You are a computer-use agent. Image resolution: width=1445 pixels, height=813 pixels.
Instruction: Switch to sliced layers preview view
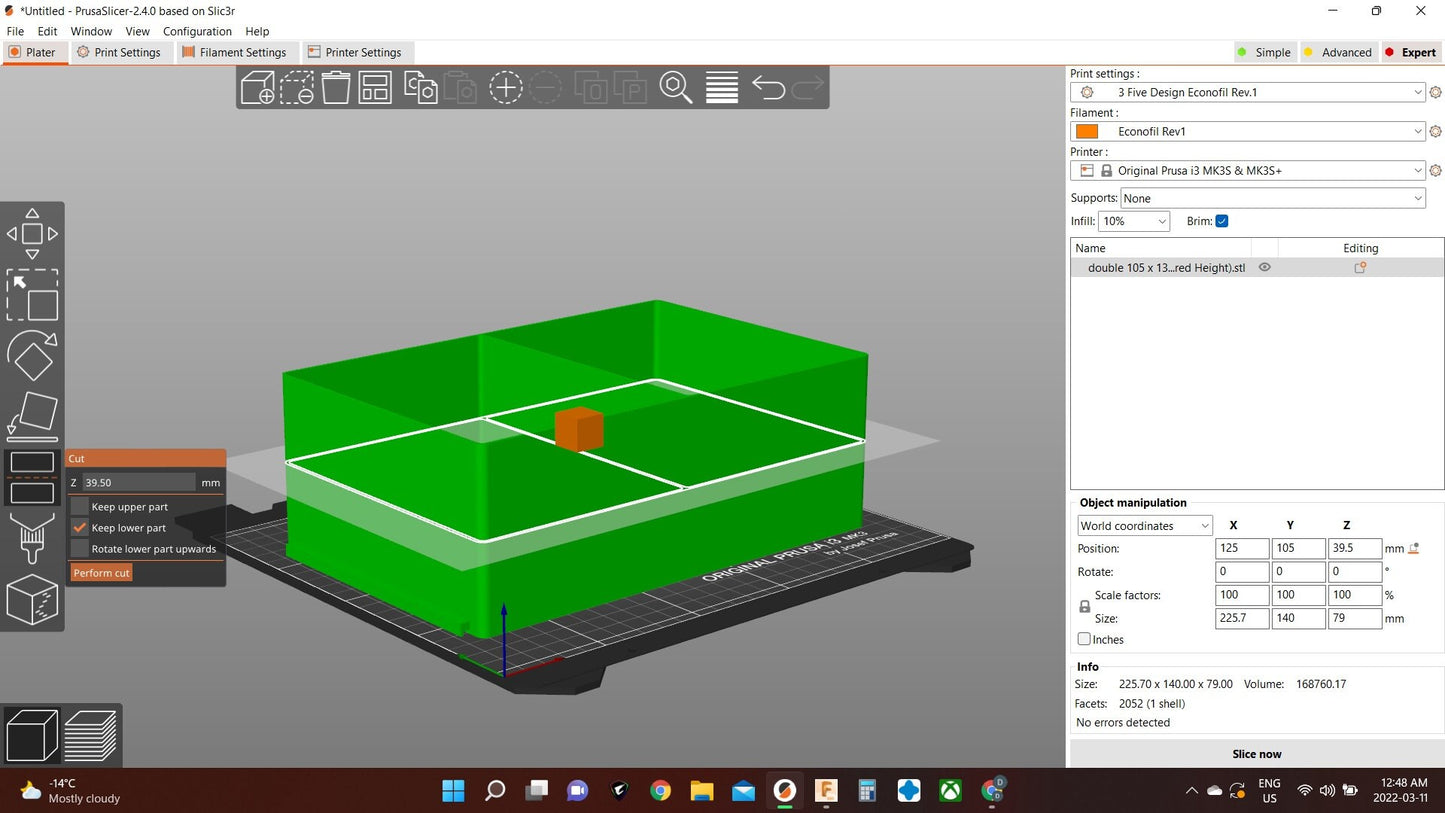pyautogui.click(x=91, y=736)
